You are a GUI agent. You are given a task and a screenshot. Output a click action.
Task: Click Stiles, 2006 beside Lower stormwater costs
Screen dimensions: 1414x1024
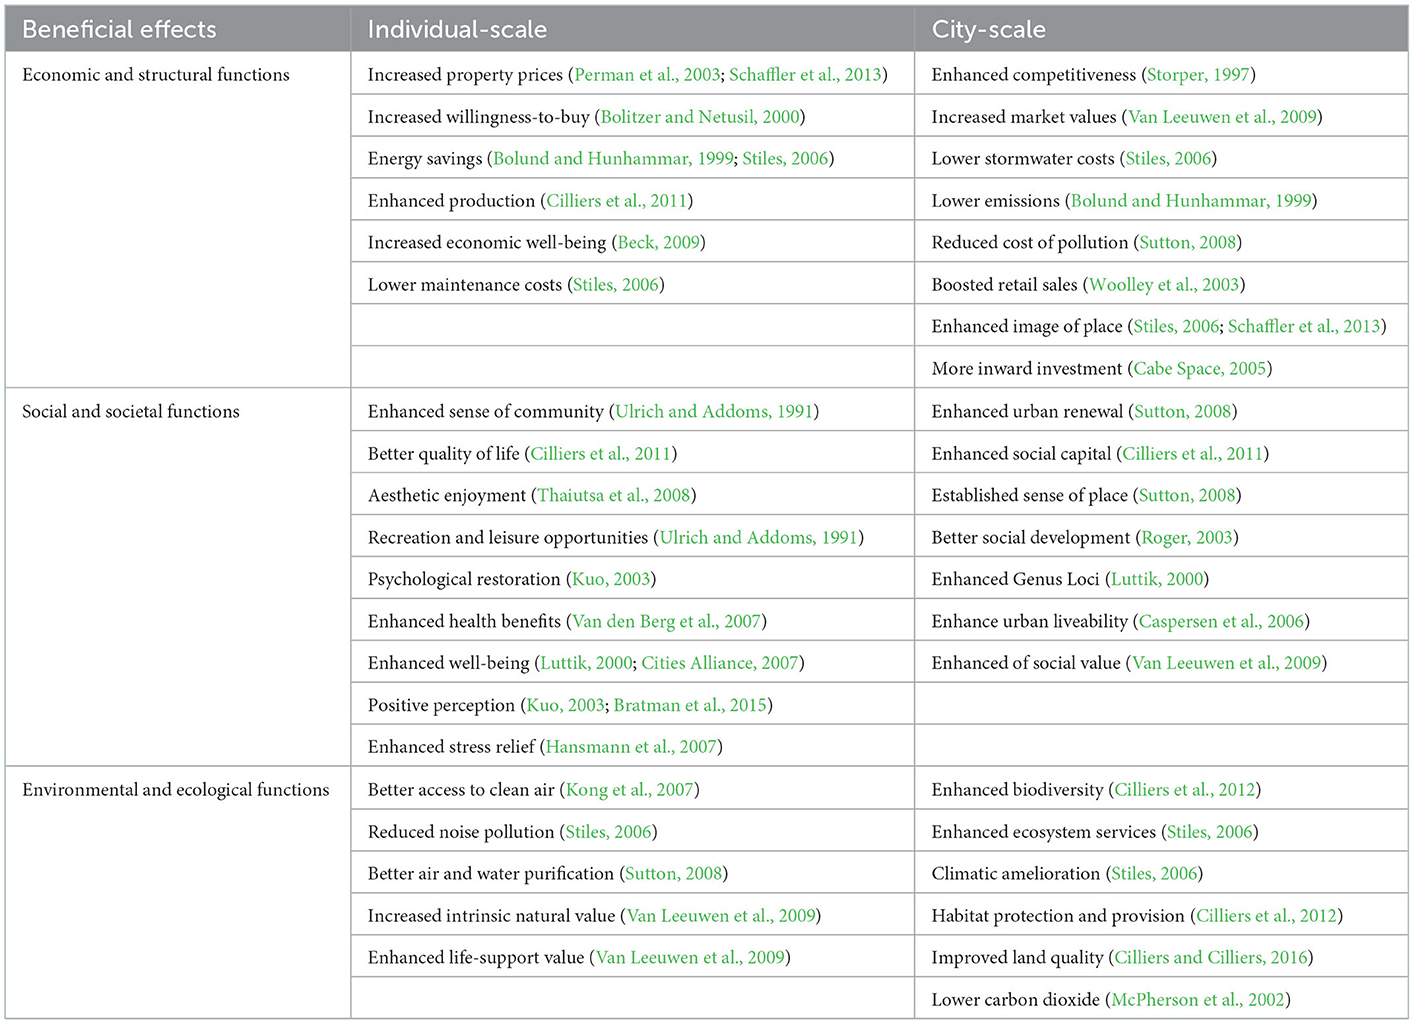click(1168, 159)
